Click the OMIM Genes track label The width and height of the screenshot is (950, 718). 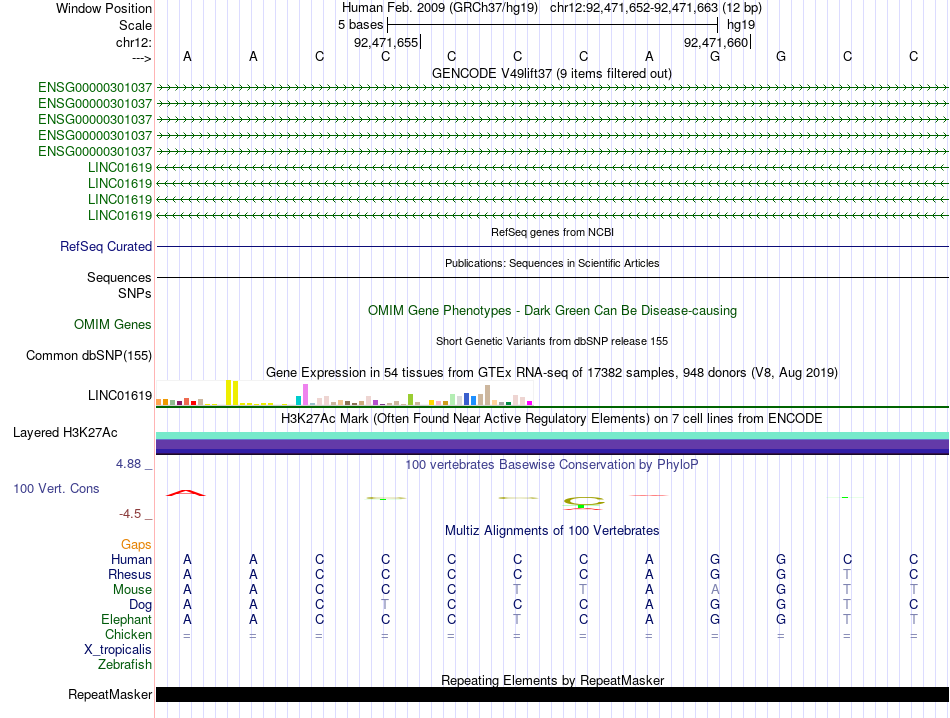(113, 324)
